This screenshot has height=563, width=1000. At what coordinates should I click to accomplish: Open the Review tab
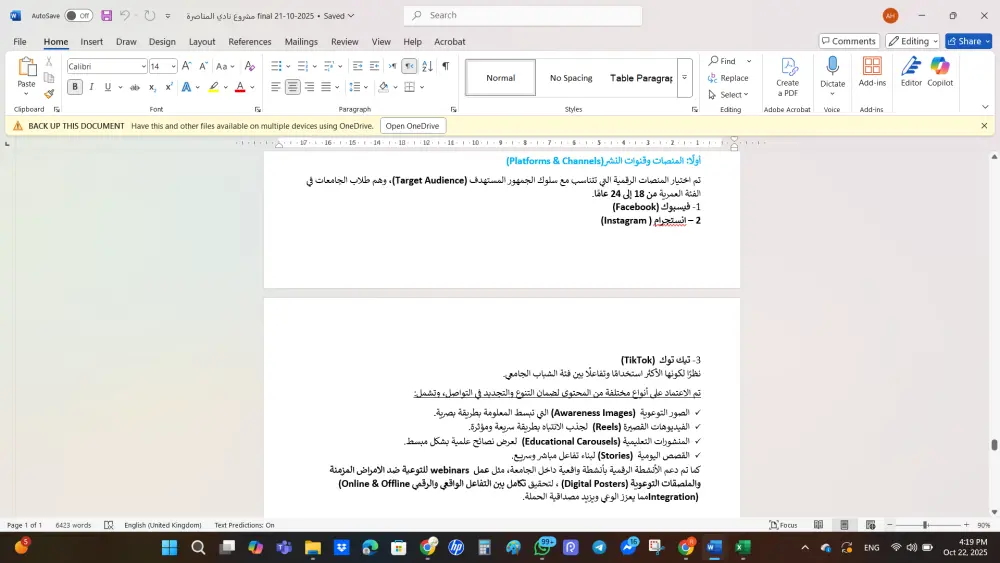pos(344,41)
